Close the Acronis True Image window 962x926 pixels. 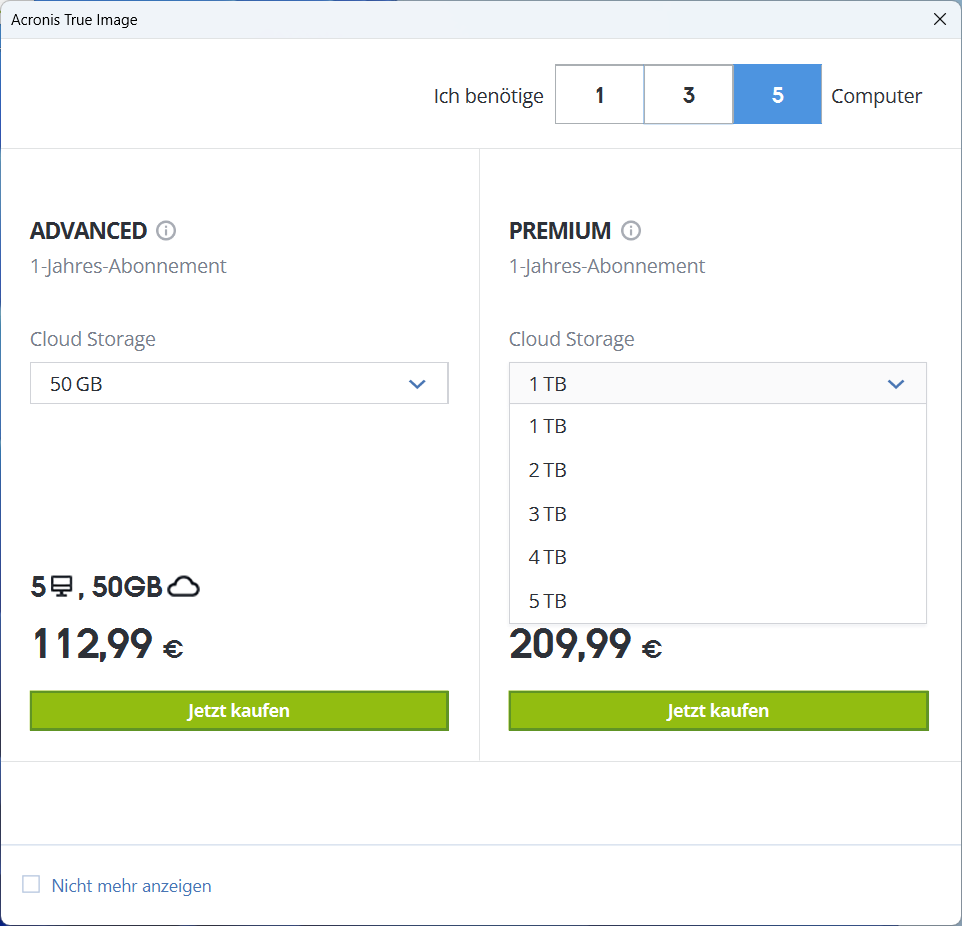(940, 19)
